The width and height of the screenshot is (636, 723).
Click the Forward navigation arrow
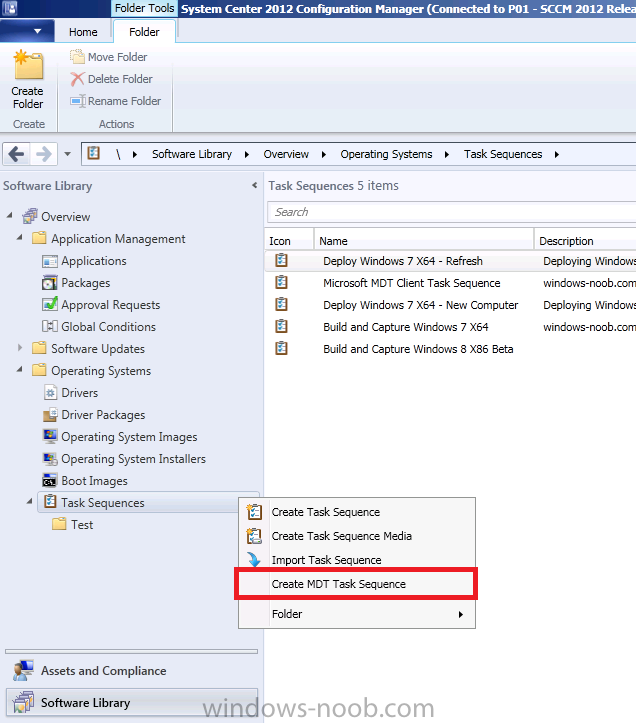pos(43,154)
